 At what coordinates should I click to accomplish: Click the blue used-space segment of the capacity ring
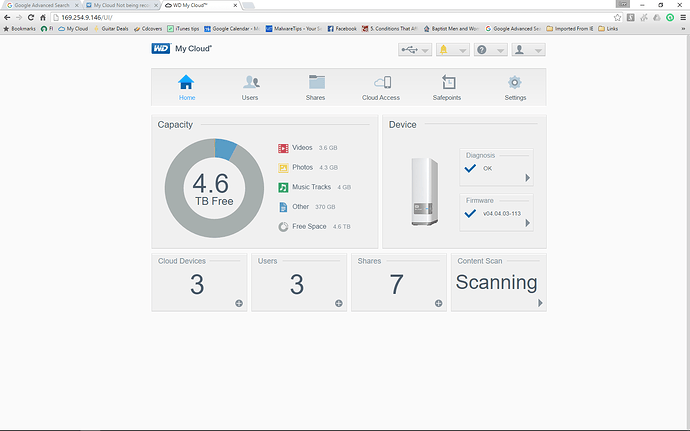pos(225,149)
